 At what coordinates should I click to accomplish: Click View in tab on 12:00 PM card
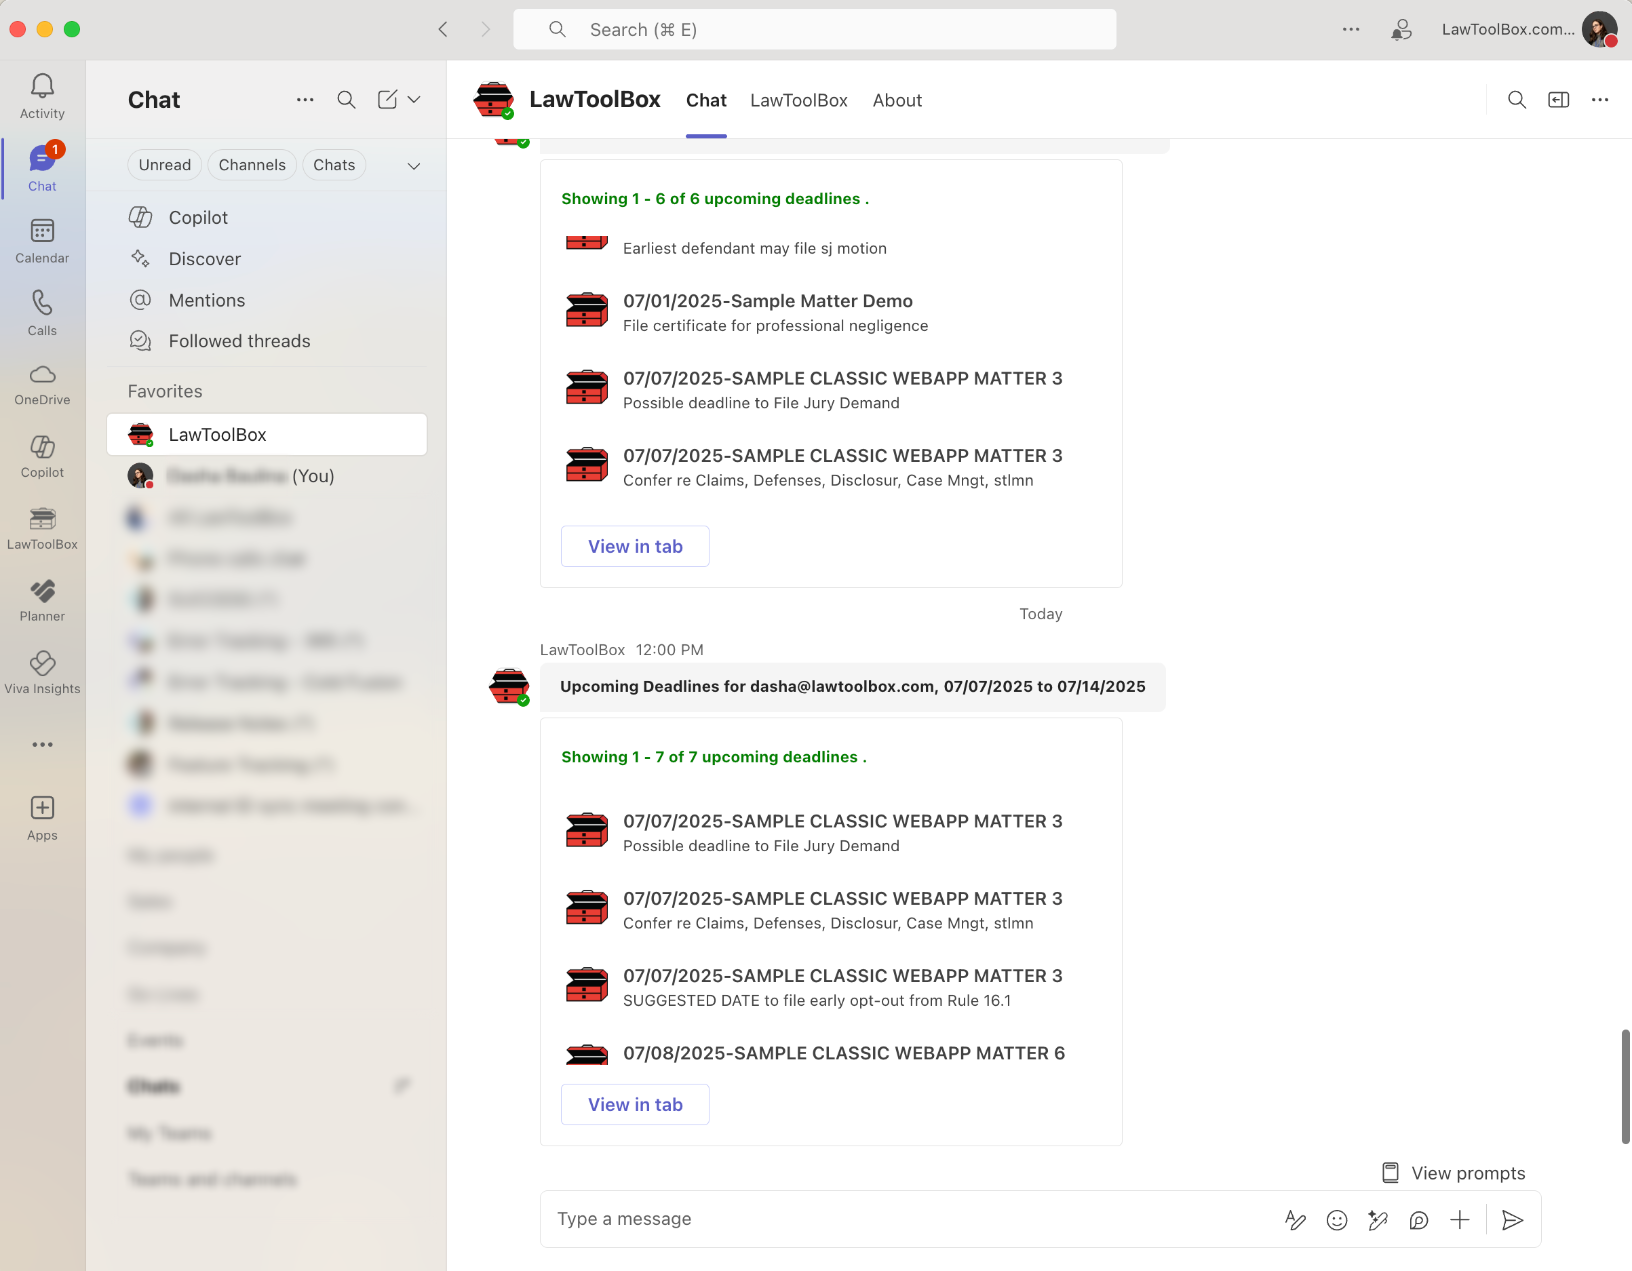tap(635, 1104)
